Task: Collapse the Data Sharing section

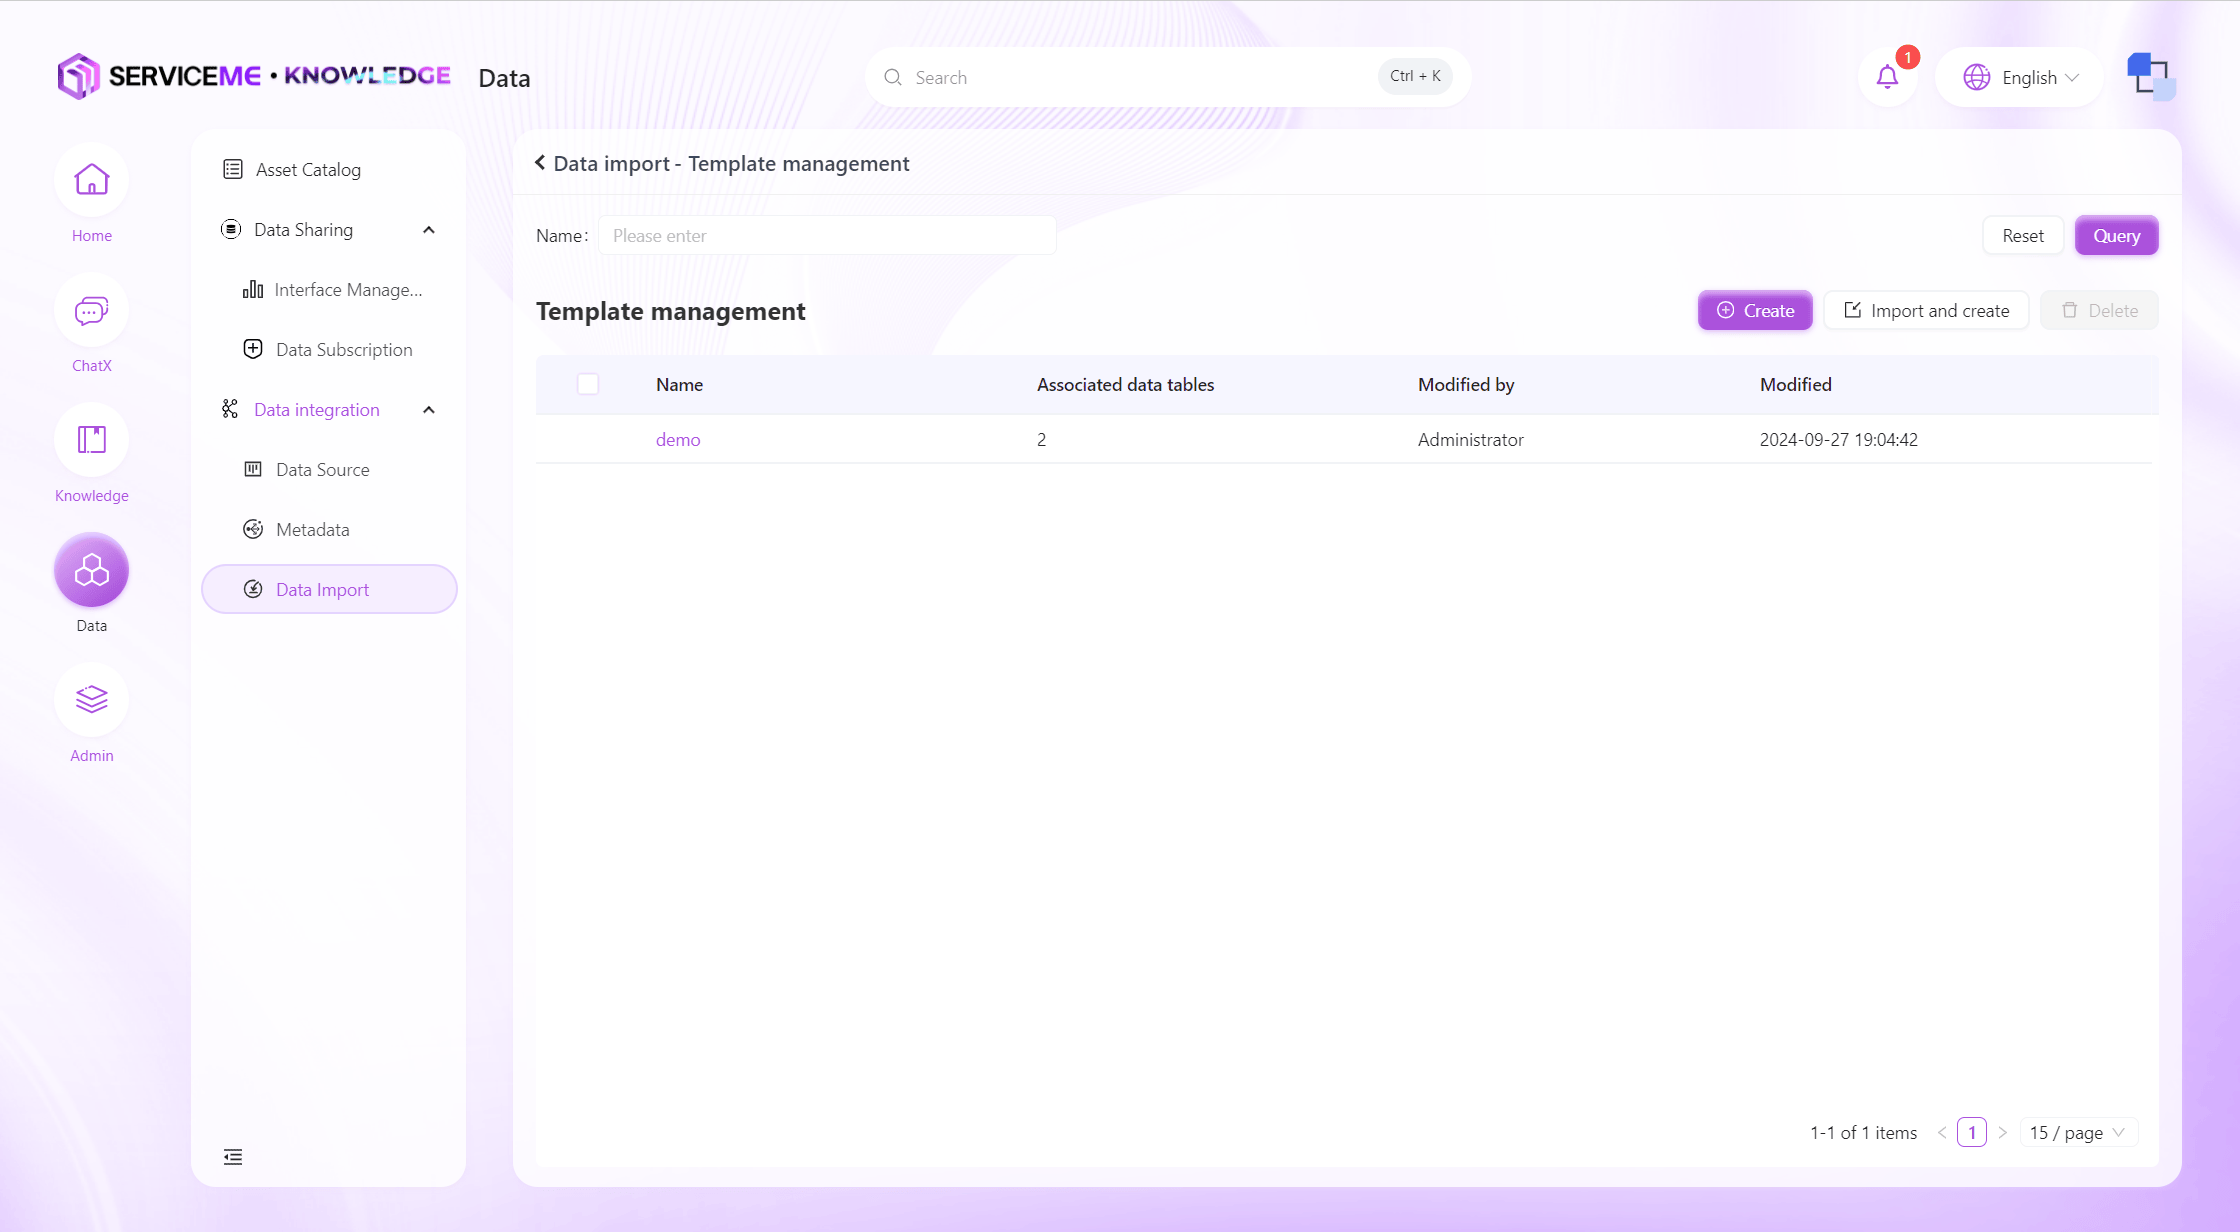Action: point(429,230)
